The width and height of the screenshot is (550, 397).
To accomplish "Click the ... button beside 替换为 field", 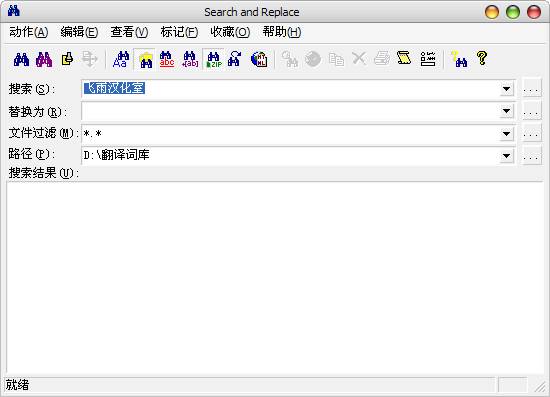I will pyautogui.click(x=531, y=111).
